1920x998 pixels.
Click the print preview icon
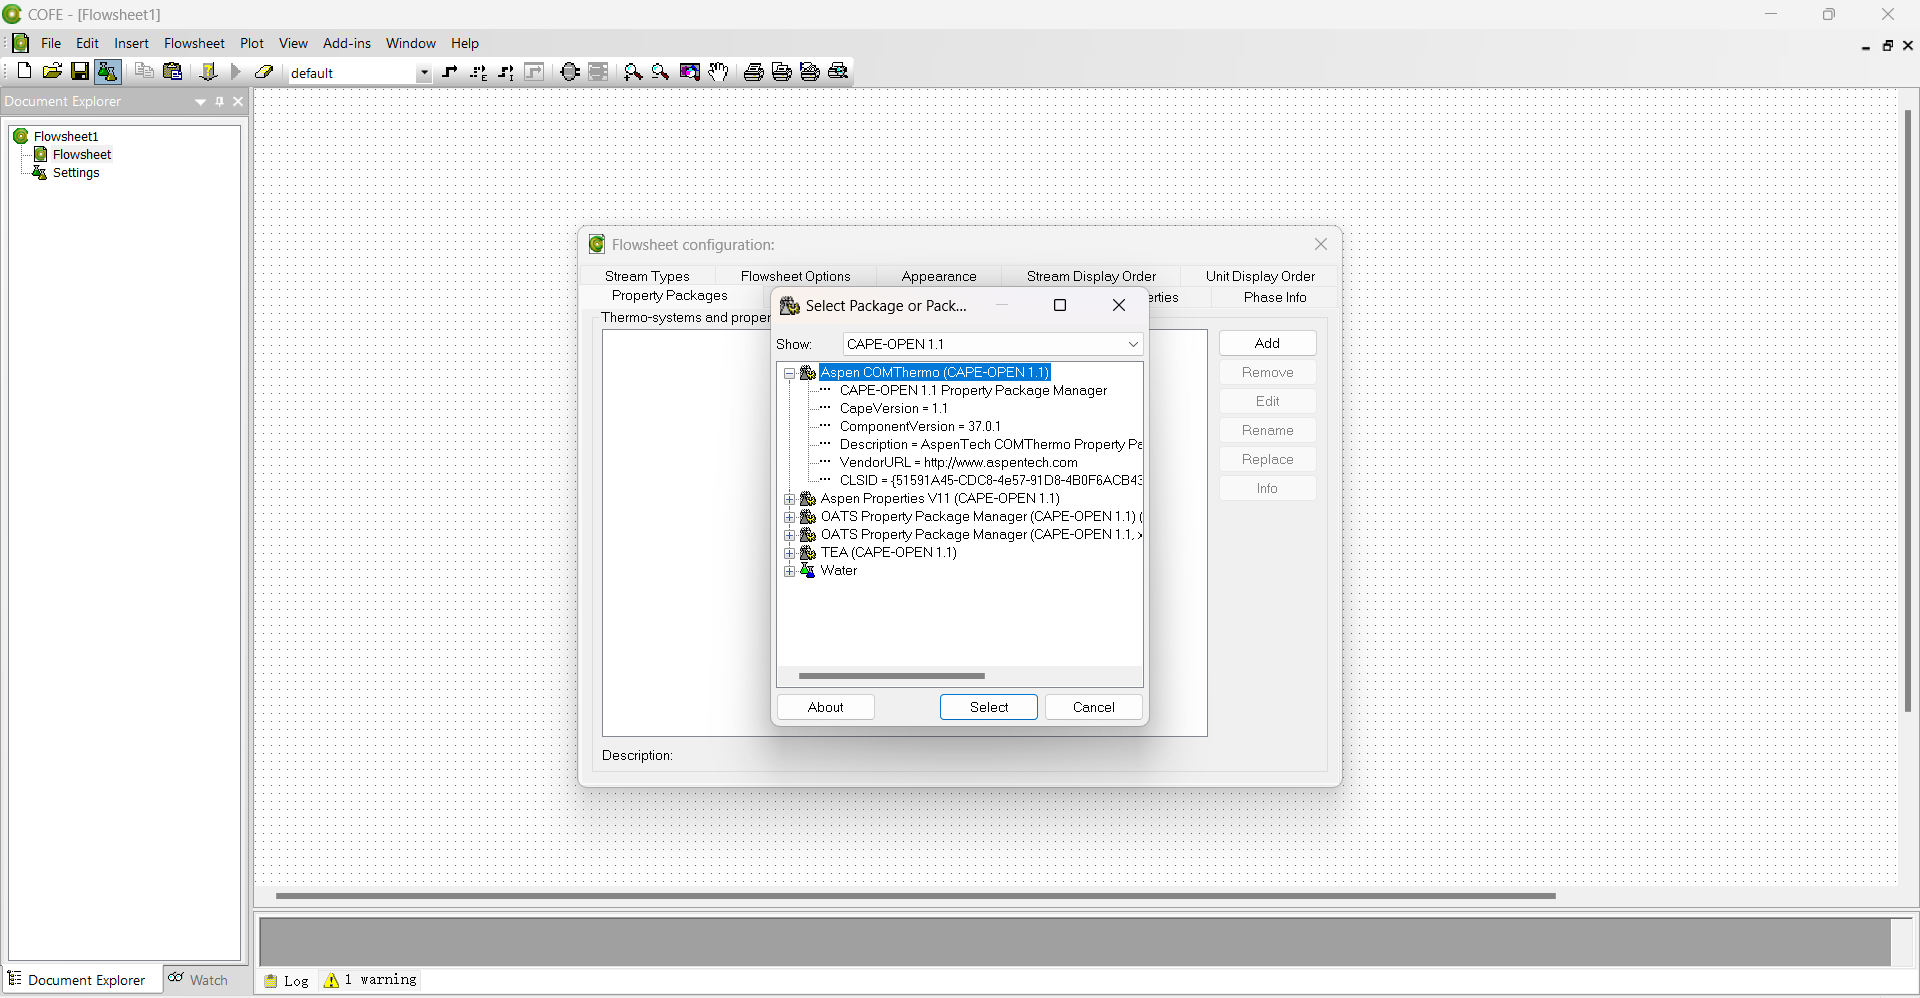(x=839, y=72)
